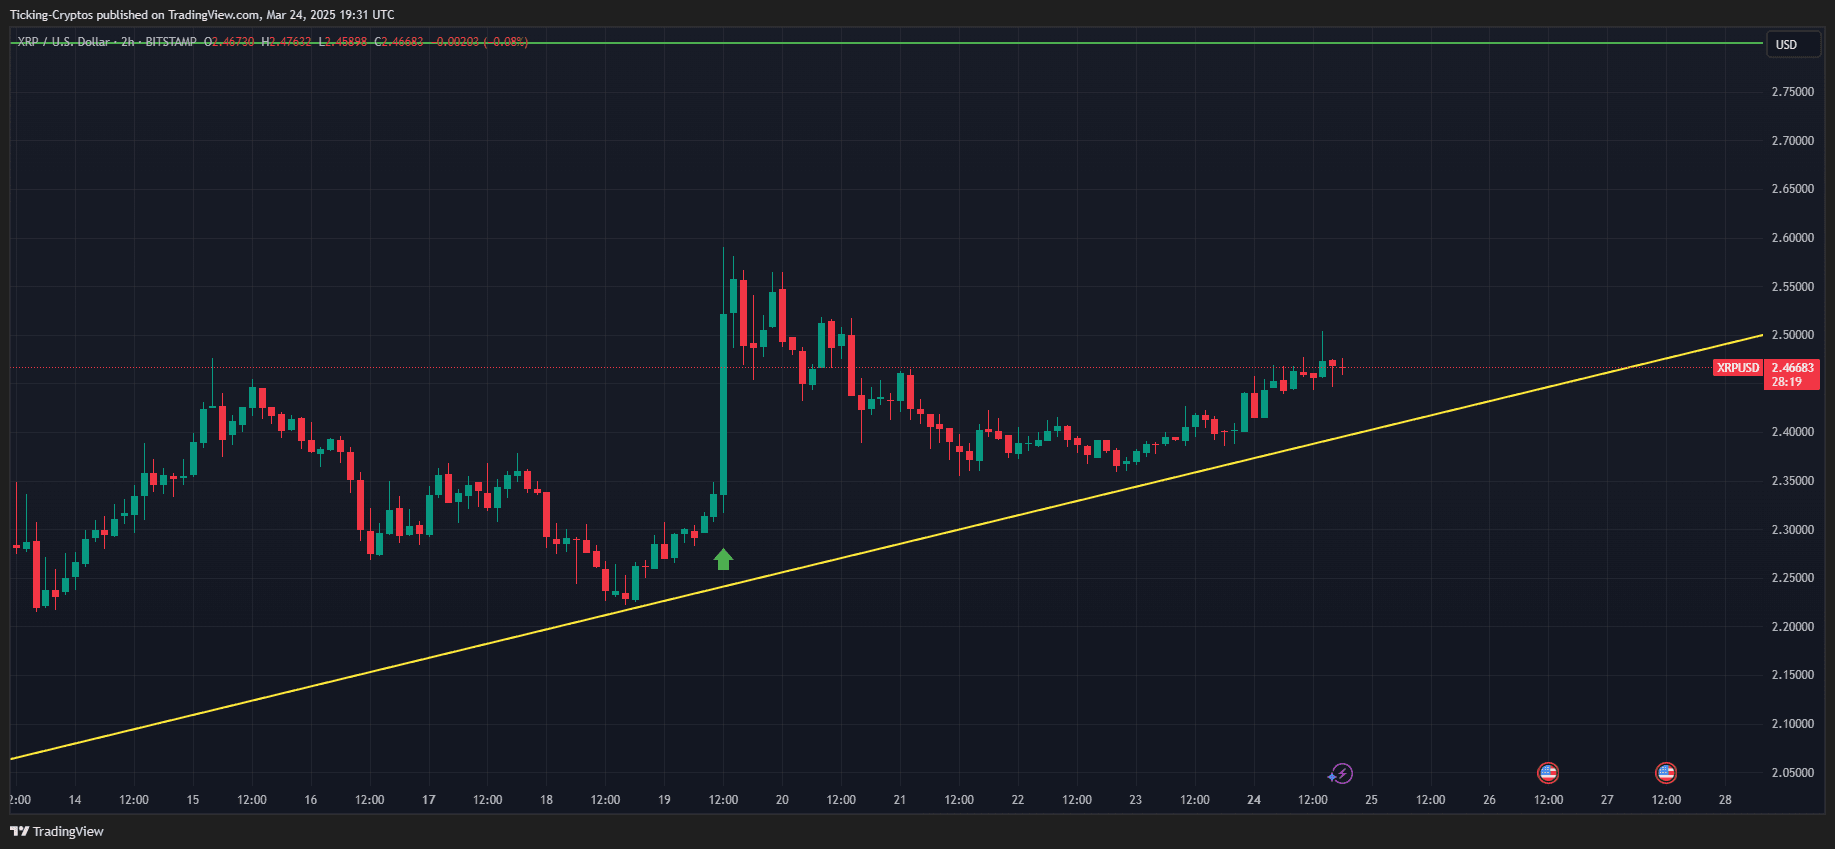
Task: Click the 12:00 label between 25 and 26
Action: coord(1431,800)
